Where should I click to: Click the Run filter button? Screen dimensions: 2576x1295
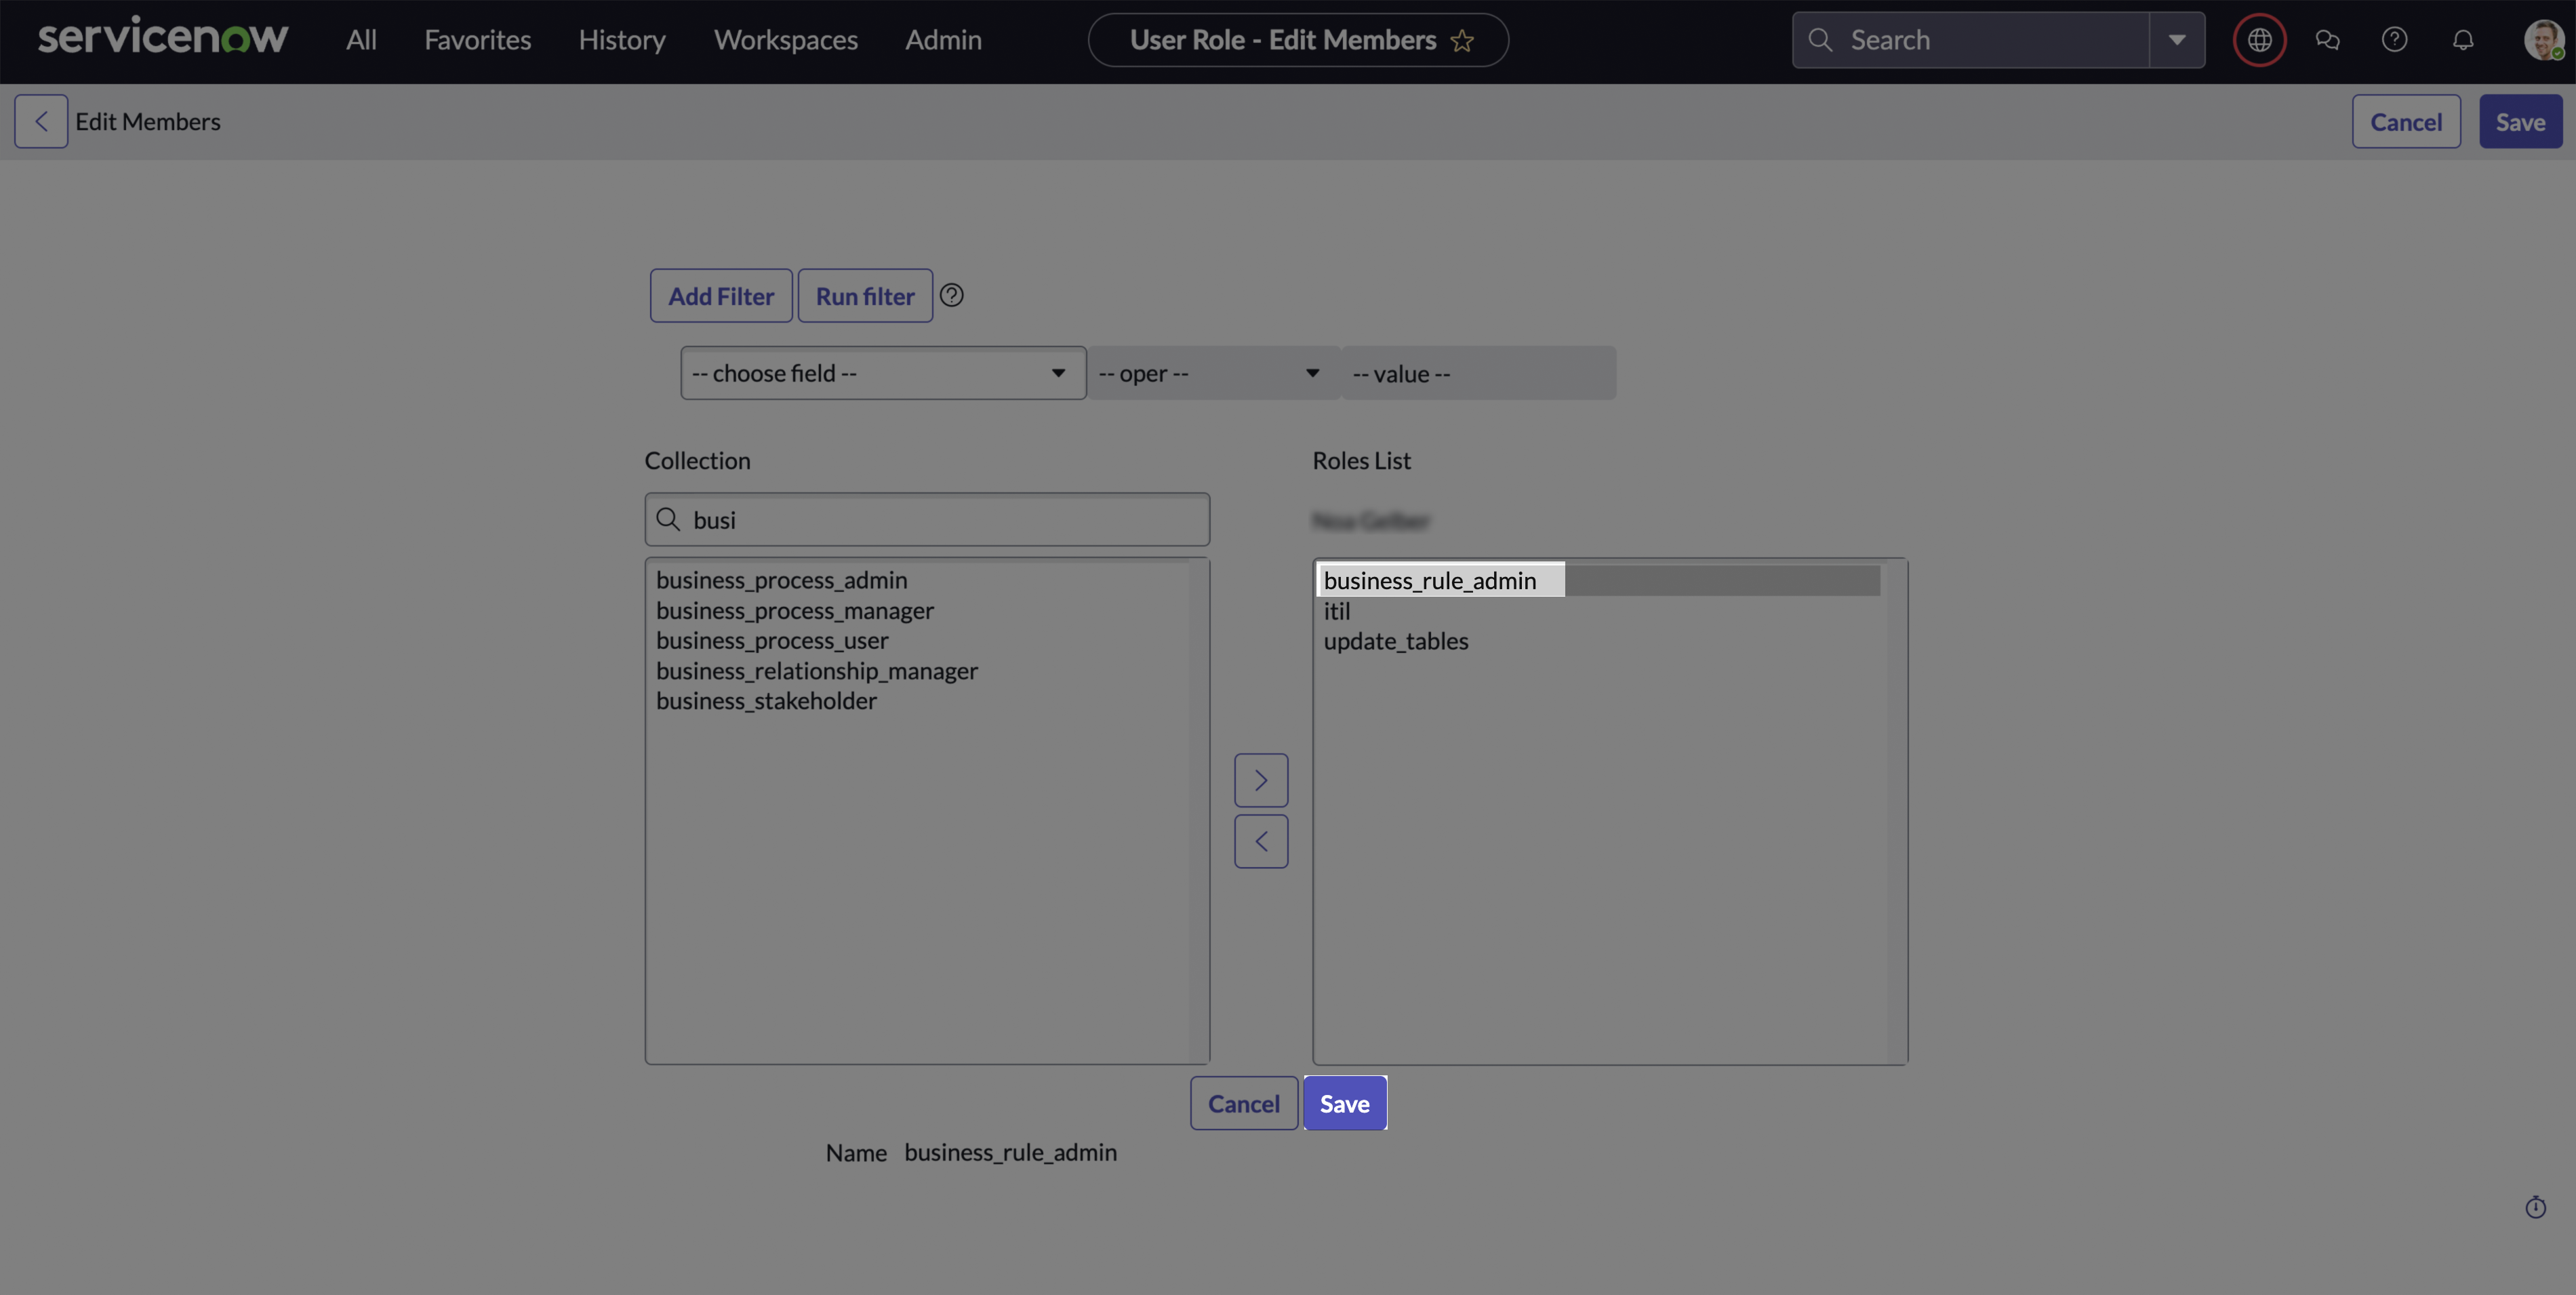click(865, 295)
